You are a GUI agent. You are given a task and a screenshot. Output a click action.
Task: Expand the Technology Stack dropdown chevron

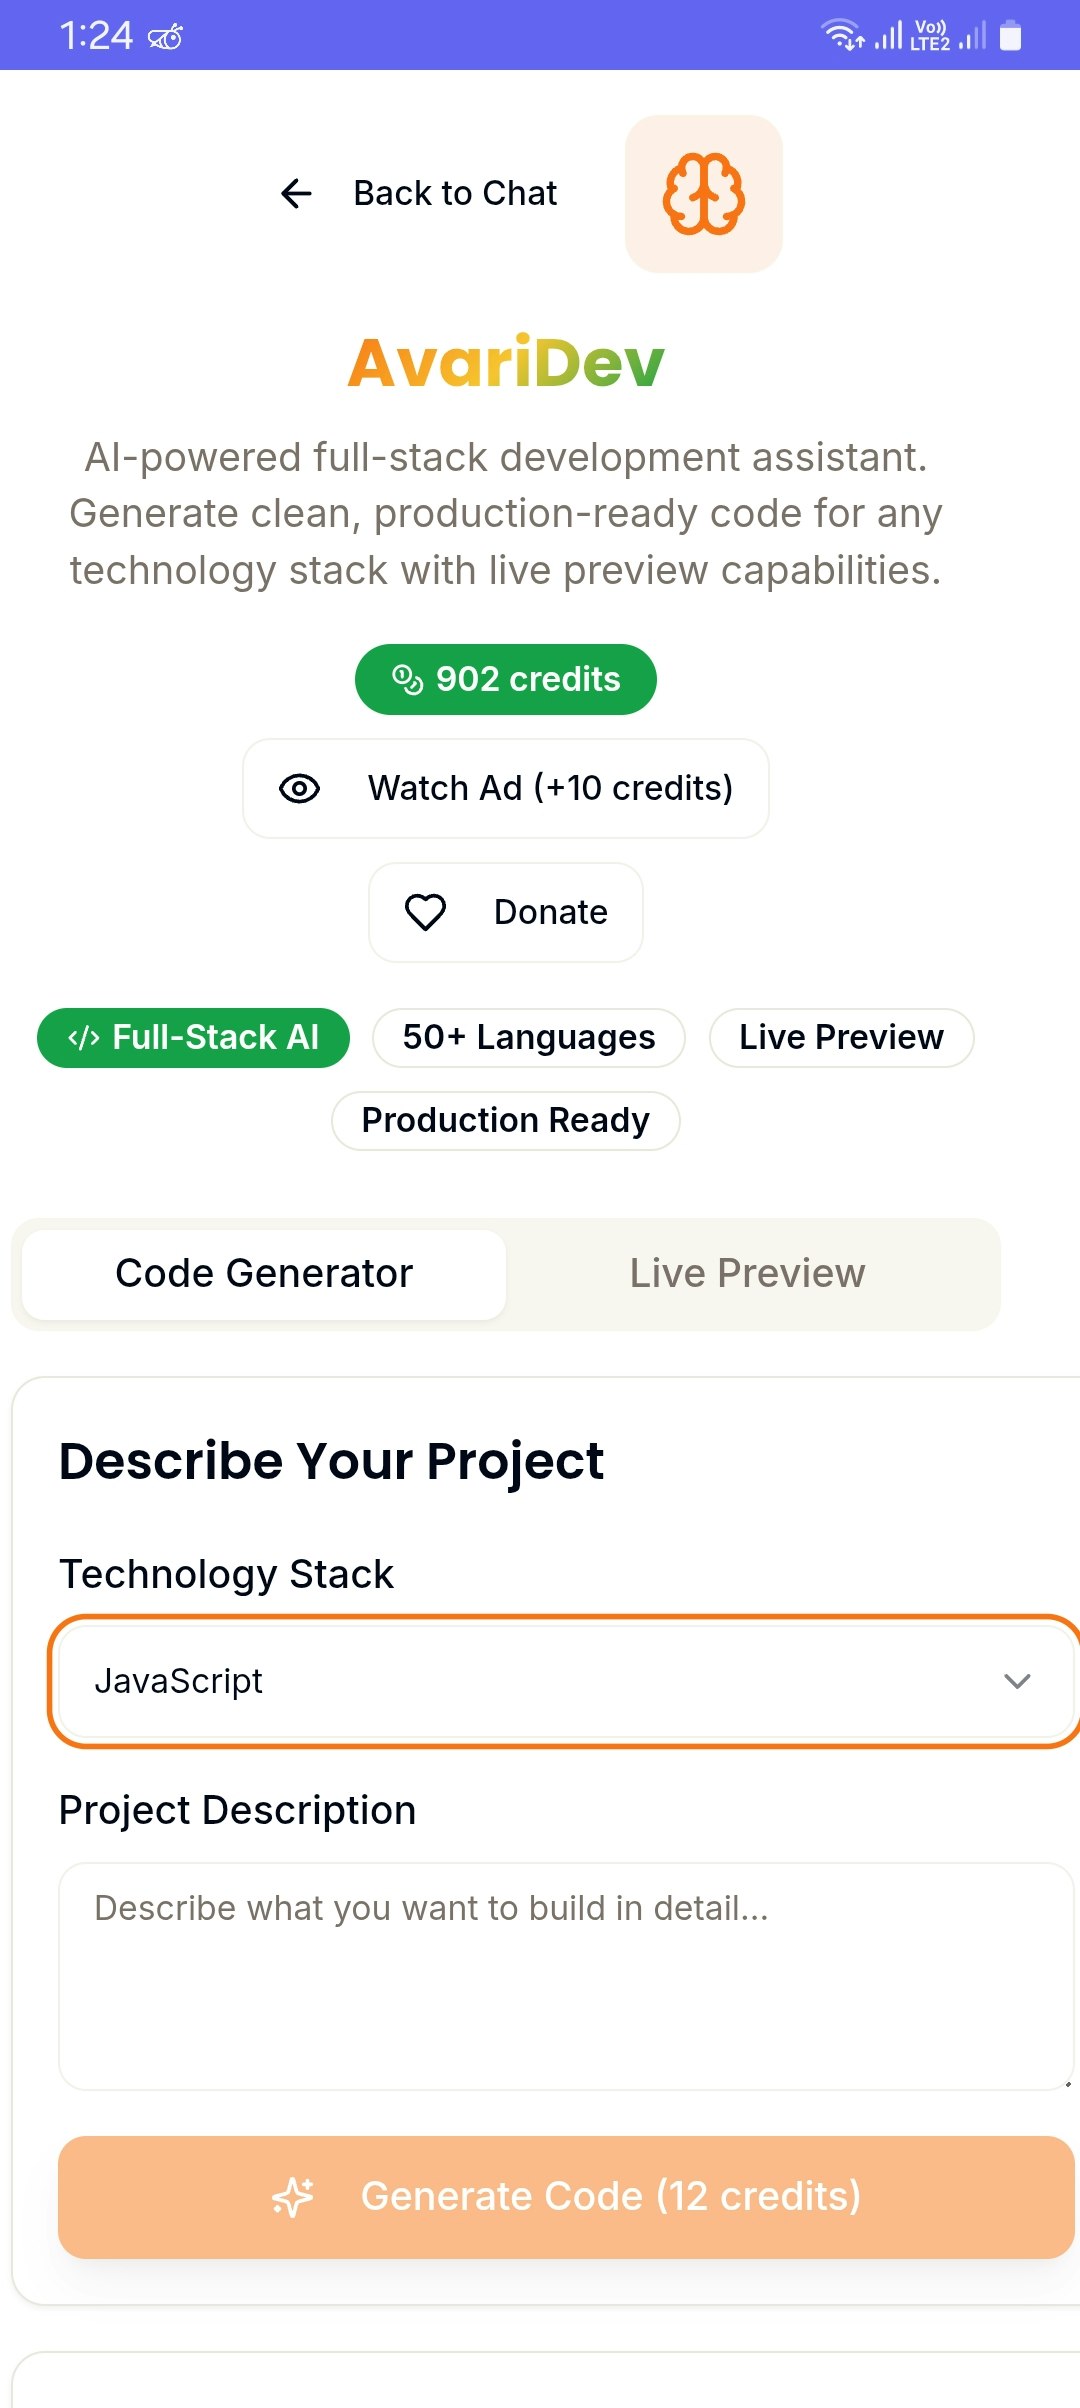tap(1017, 1681)
